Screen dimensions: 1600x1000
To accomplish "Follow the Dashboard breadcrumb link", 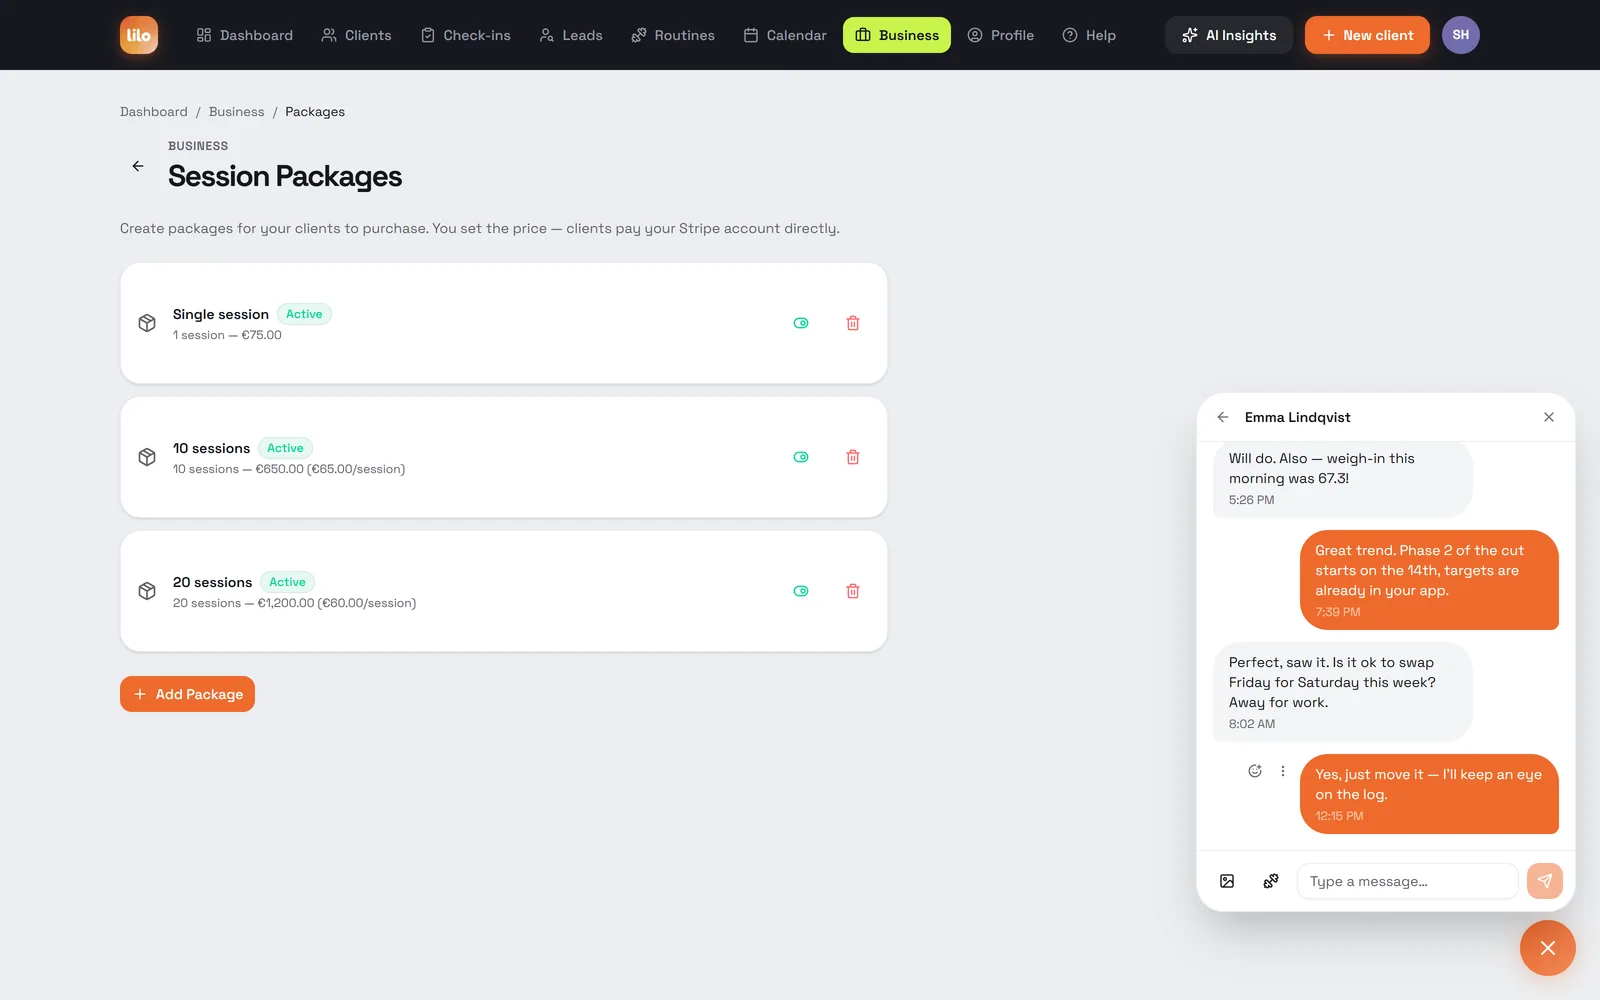I will coord(154,112).
